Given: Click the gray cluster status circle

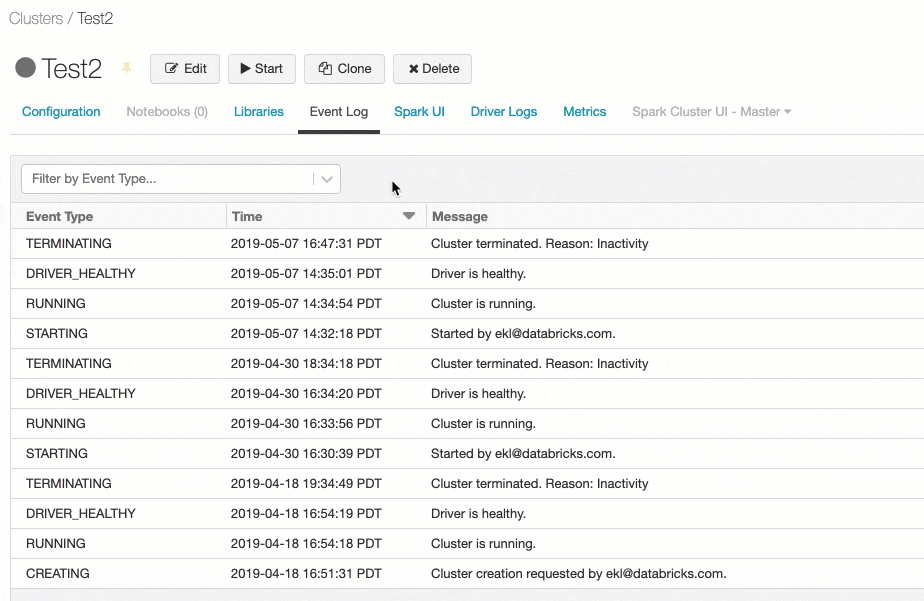Looking at the screenshot, I should 25,68.
